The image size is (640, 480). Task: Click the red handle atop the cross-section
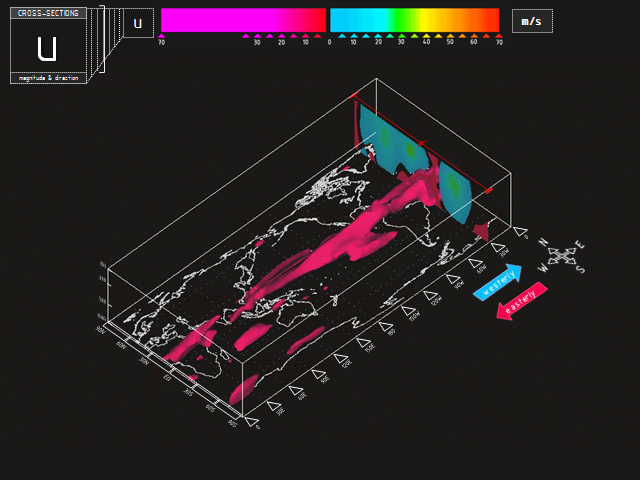354,96
